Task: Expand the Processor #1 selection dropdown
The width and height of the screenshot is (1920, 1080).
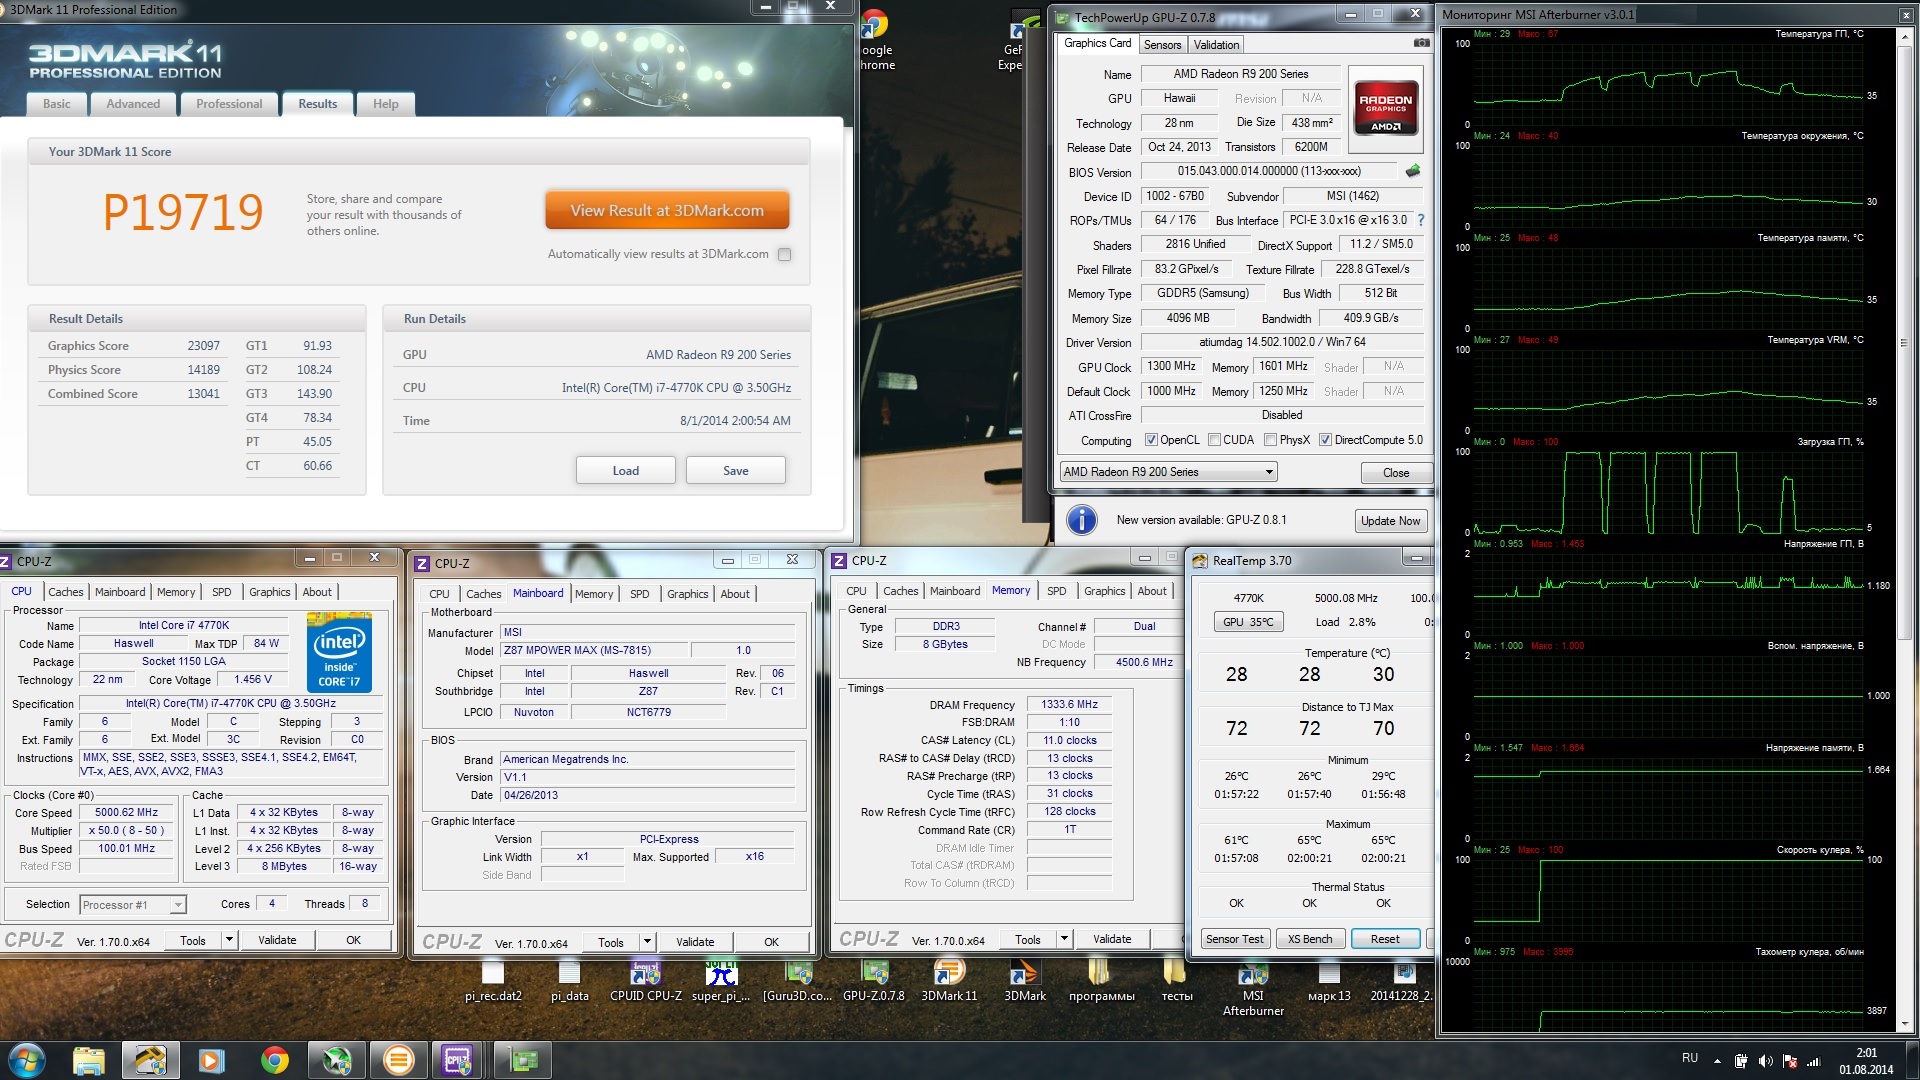Action: 177,905
